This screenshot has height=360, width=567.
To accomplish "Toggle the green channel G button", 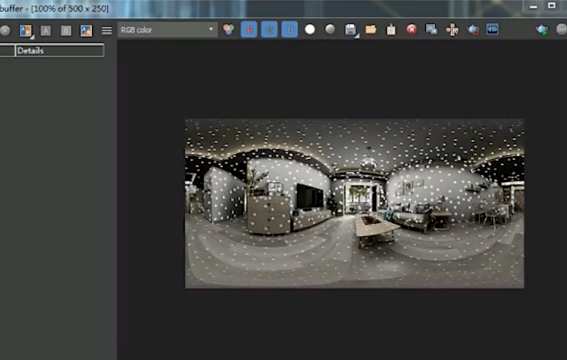I will (269, 30).
